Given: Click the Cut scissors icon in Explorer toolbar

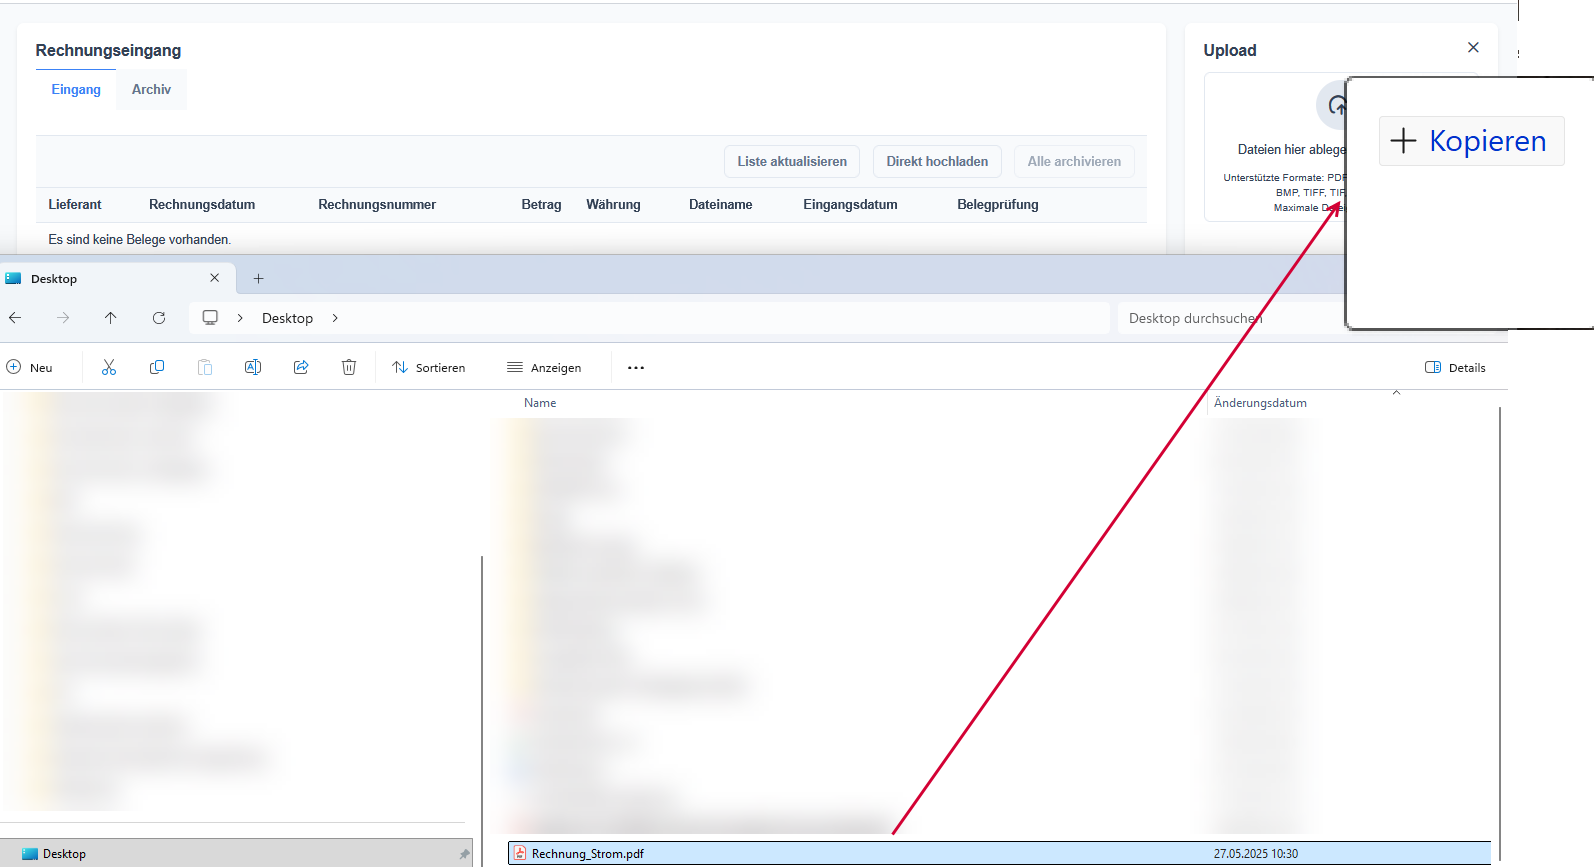Looking at the screenshot, I should tap(109, 368).
